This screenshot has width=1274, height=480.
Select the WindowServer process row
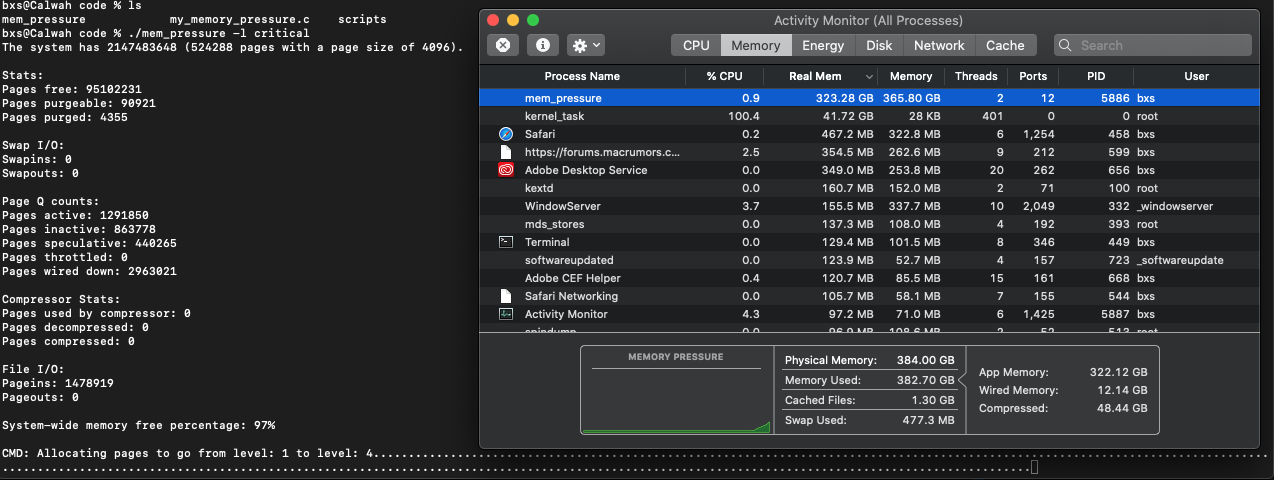(x=870, y=206)
